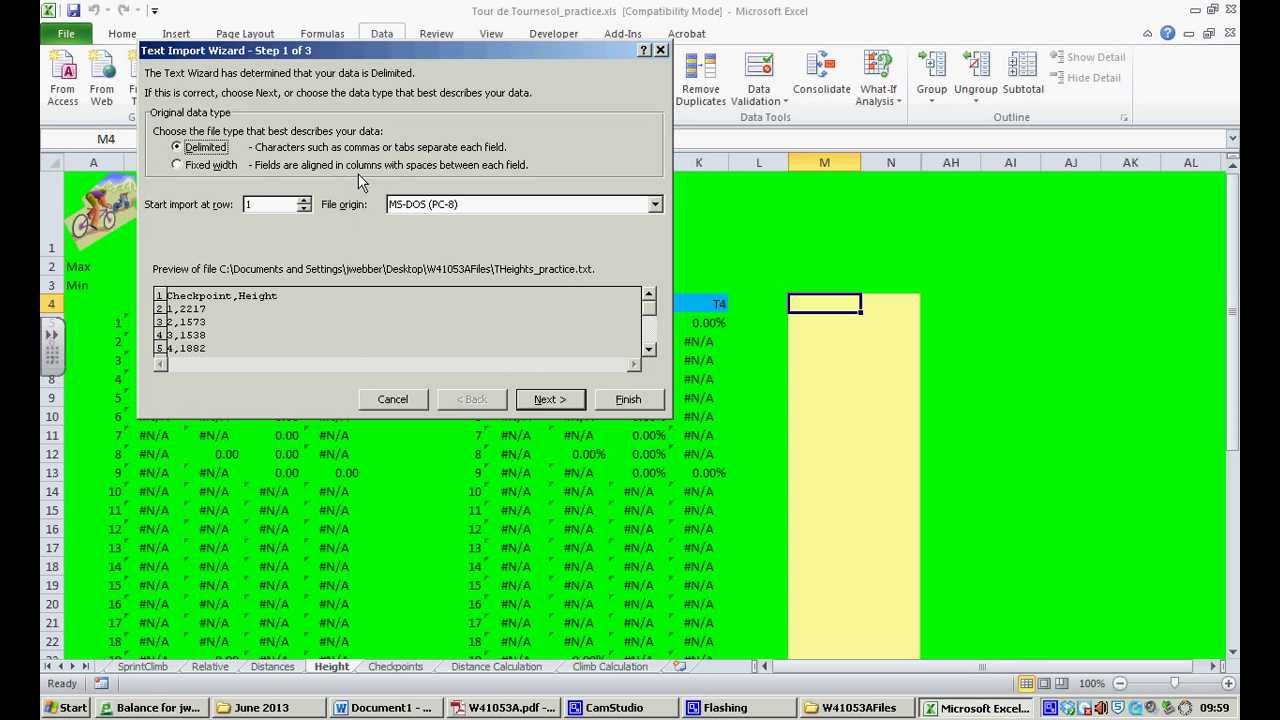Switch to the Checkpoints sheet tab
This screenshot has height=720, width=1280.
point(395,667)
